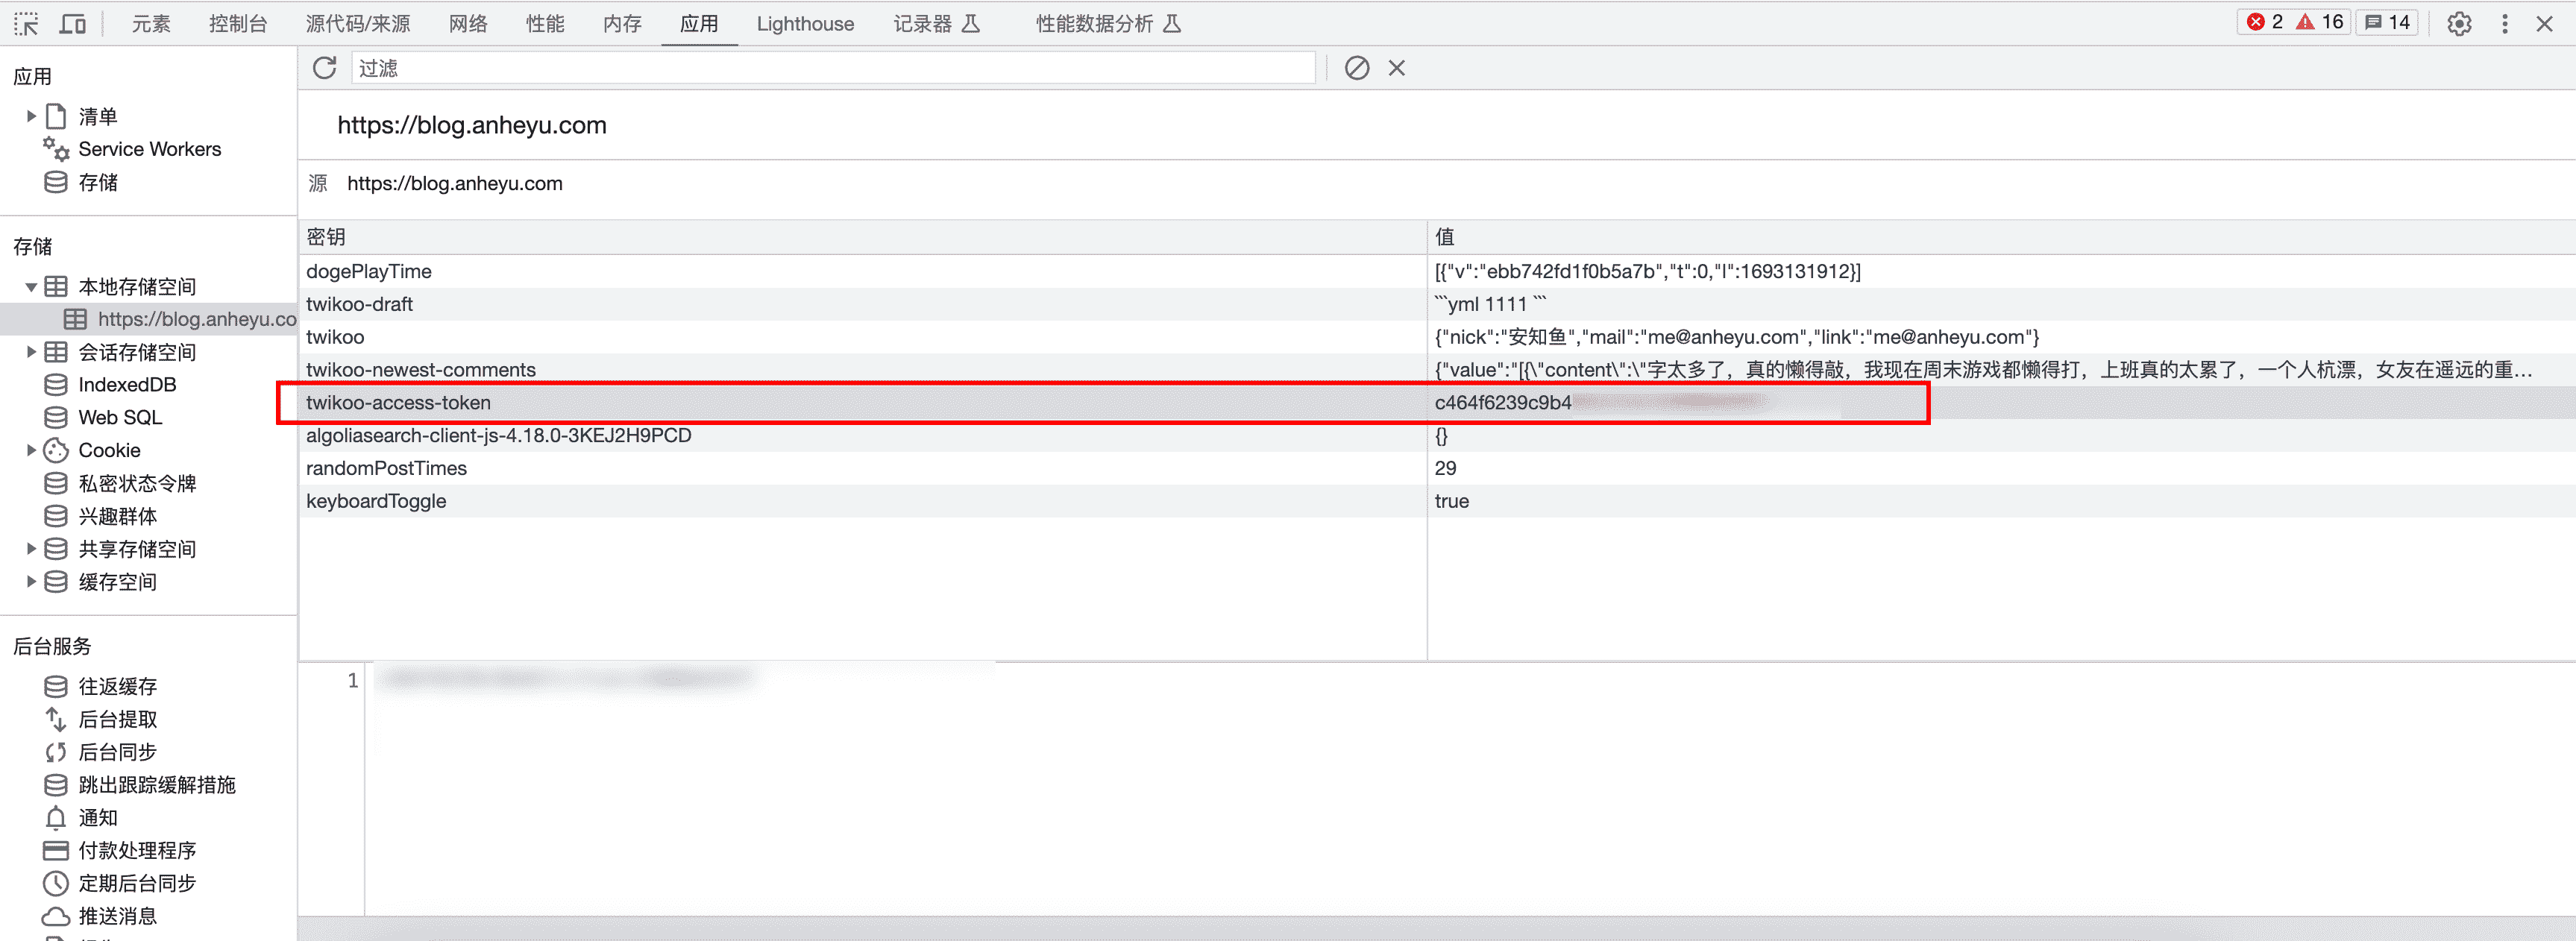Select the twikoo-draft key row
Viewport: 2576px width, 941px height.
862,305
